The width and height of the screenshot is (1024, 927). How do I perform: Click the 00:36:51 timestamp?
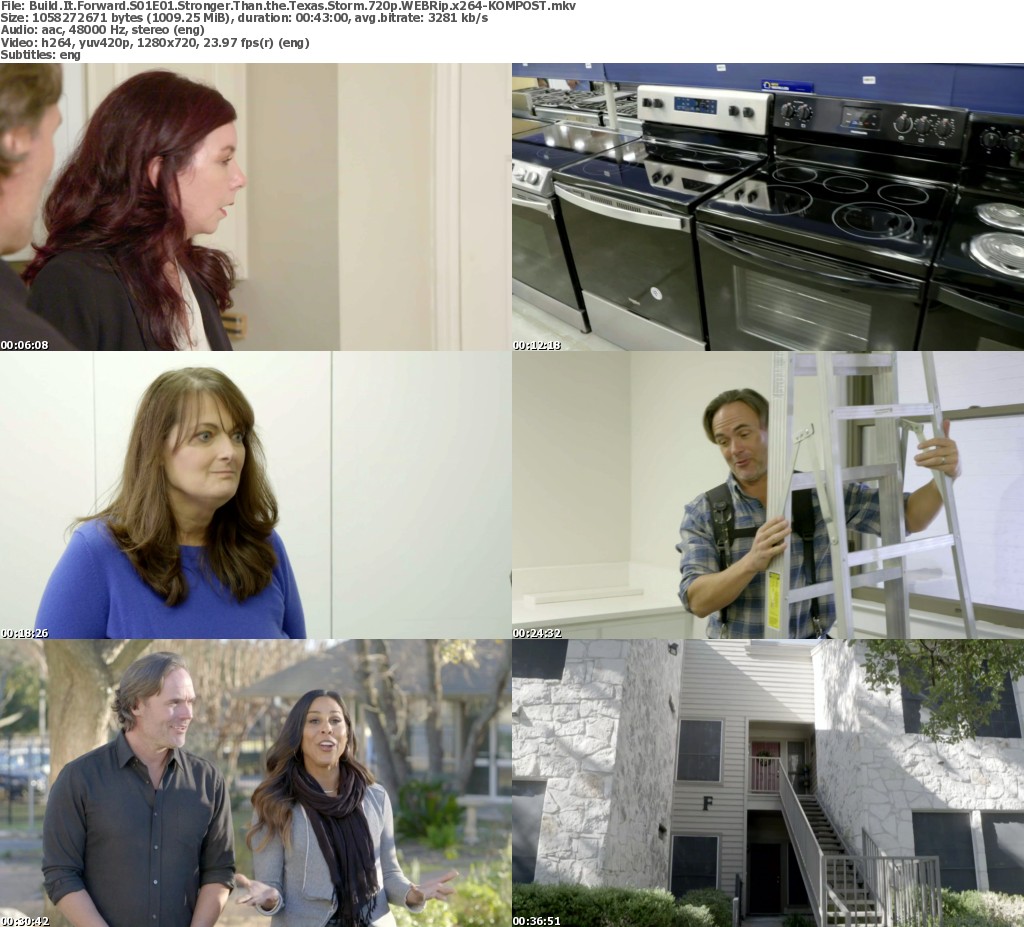(537, 921)
